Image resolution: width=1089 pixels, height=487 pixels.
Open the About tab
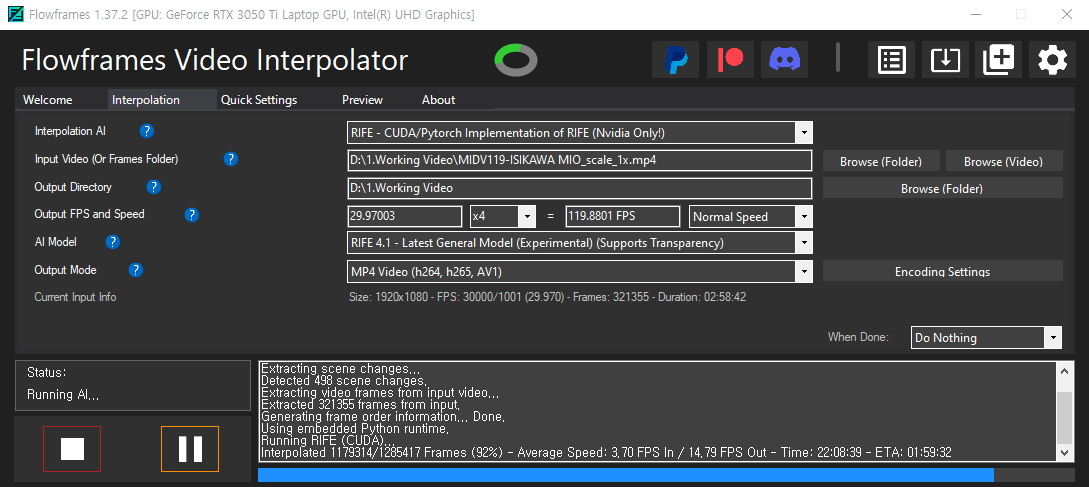(438, 100)
